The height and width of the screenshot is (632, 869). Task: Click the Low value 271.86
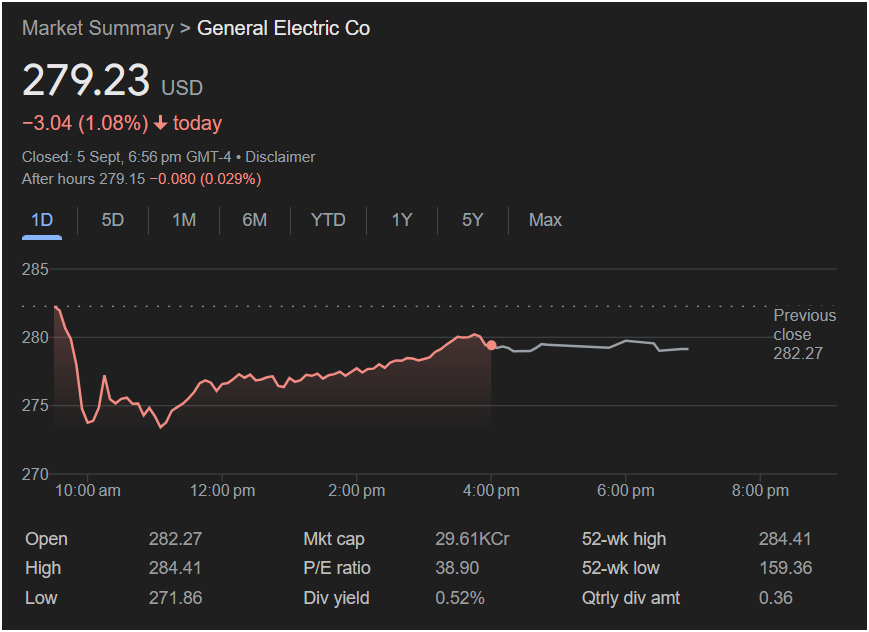(175, 598)
